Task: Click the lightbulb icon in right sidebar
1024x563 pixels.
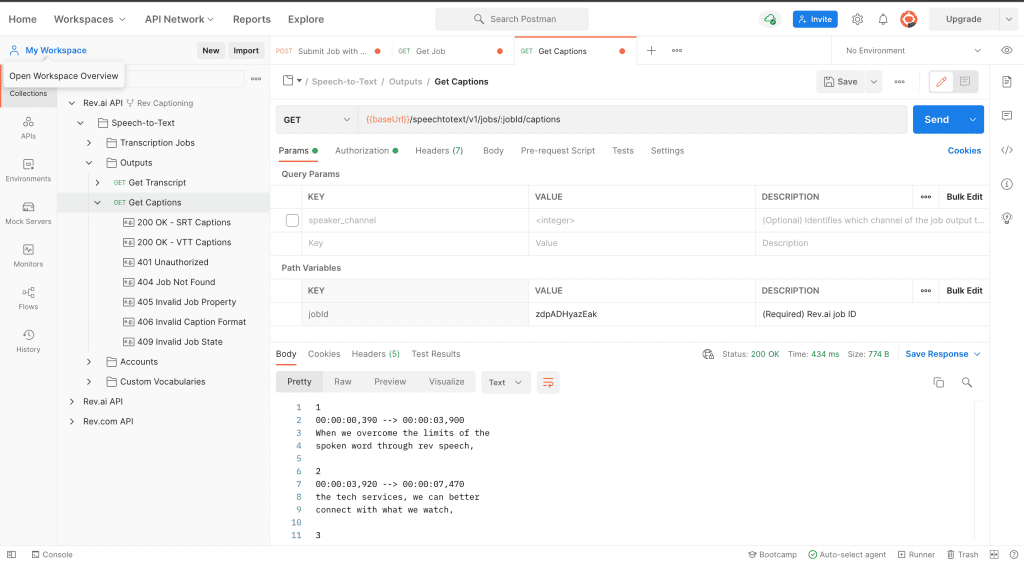Action: 1006,218
